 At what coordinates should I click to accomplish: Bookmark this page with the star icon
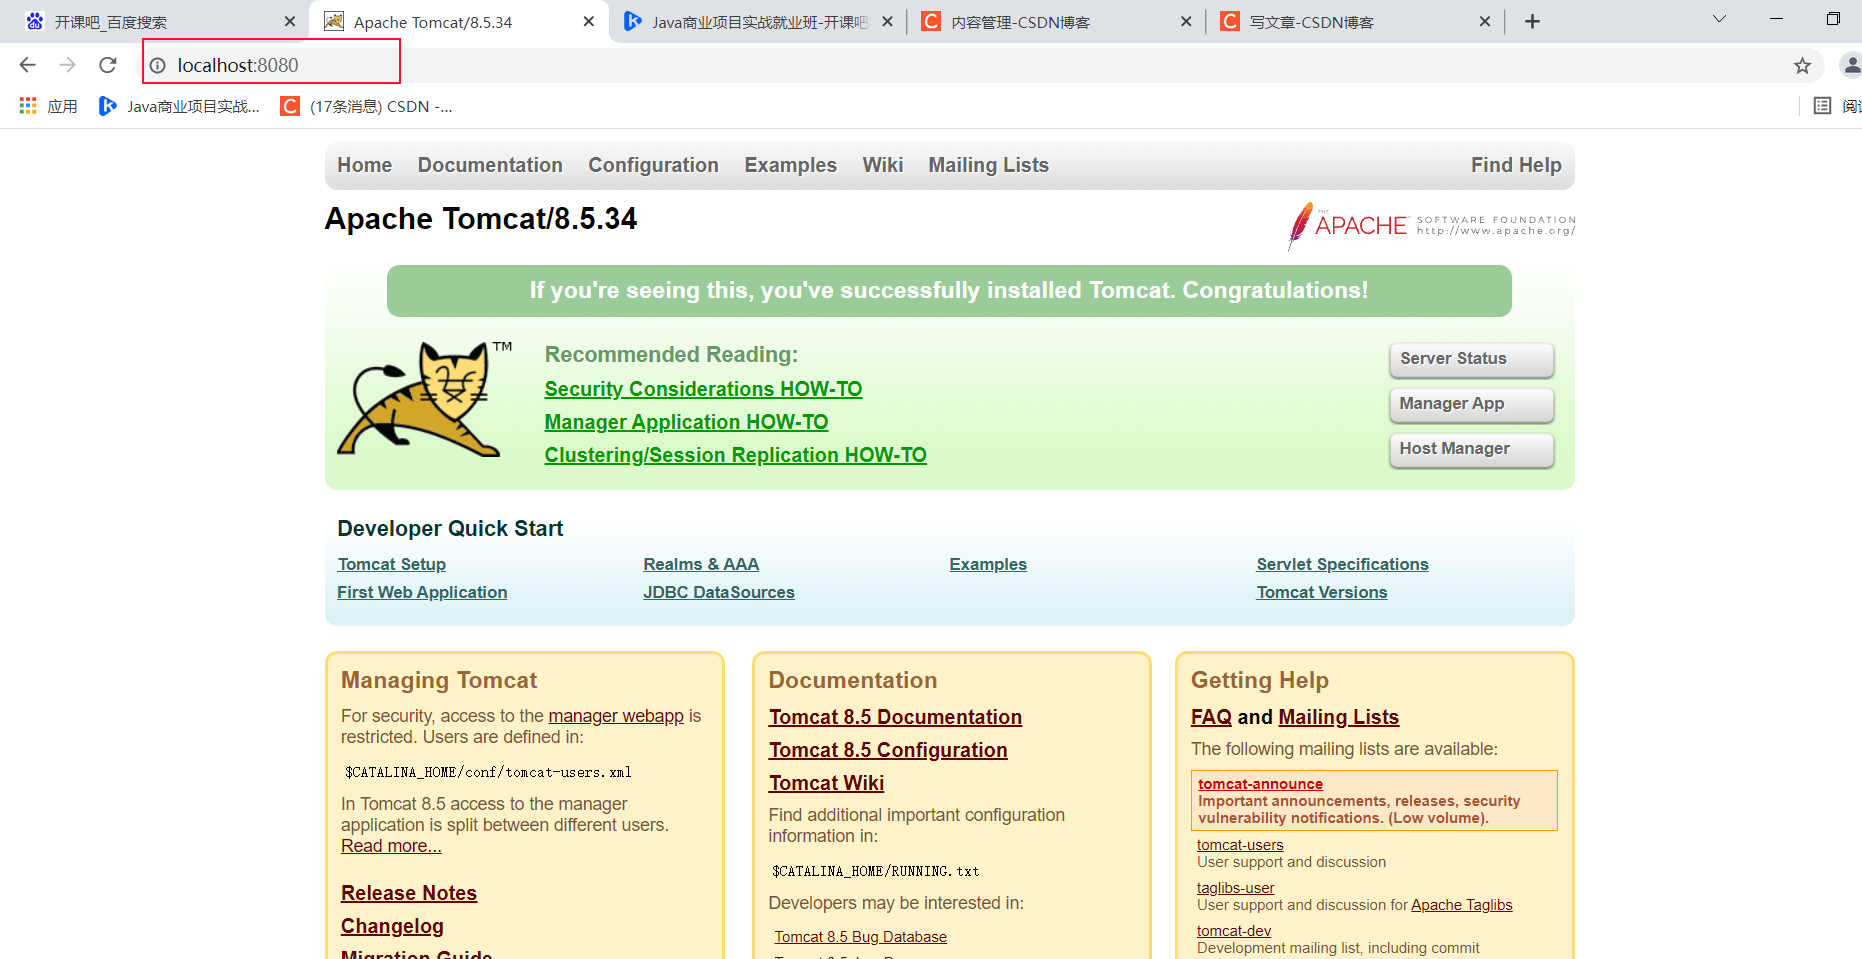point(1802,65)
